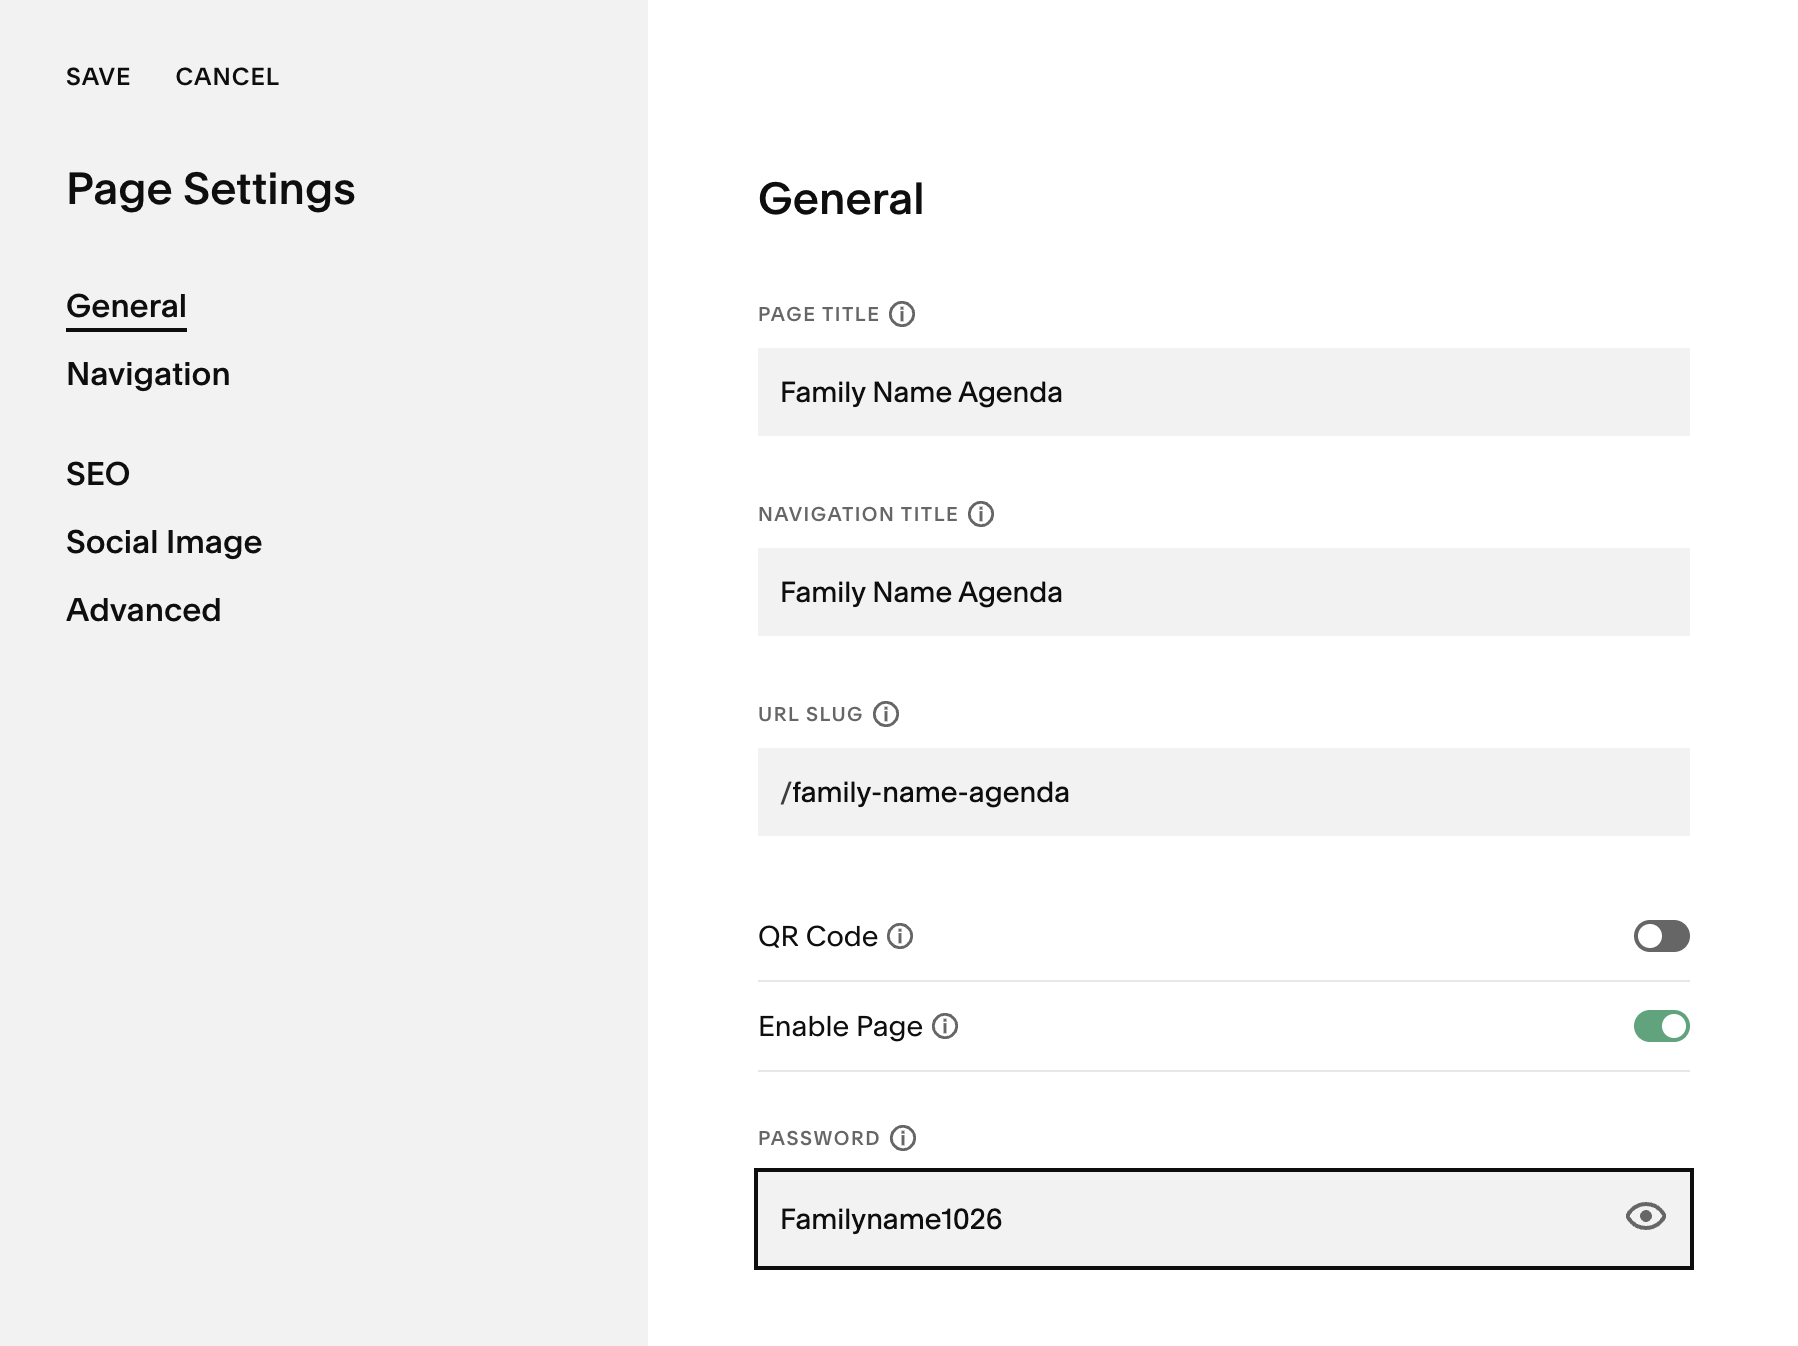This screenshot has width=1798, height=1346.
Task: Click into the Page Title field
Action: click(1223, 392)
